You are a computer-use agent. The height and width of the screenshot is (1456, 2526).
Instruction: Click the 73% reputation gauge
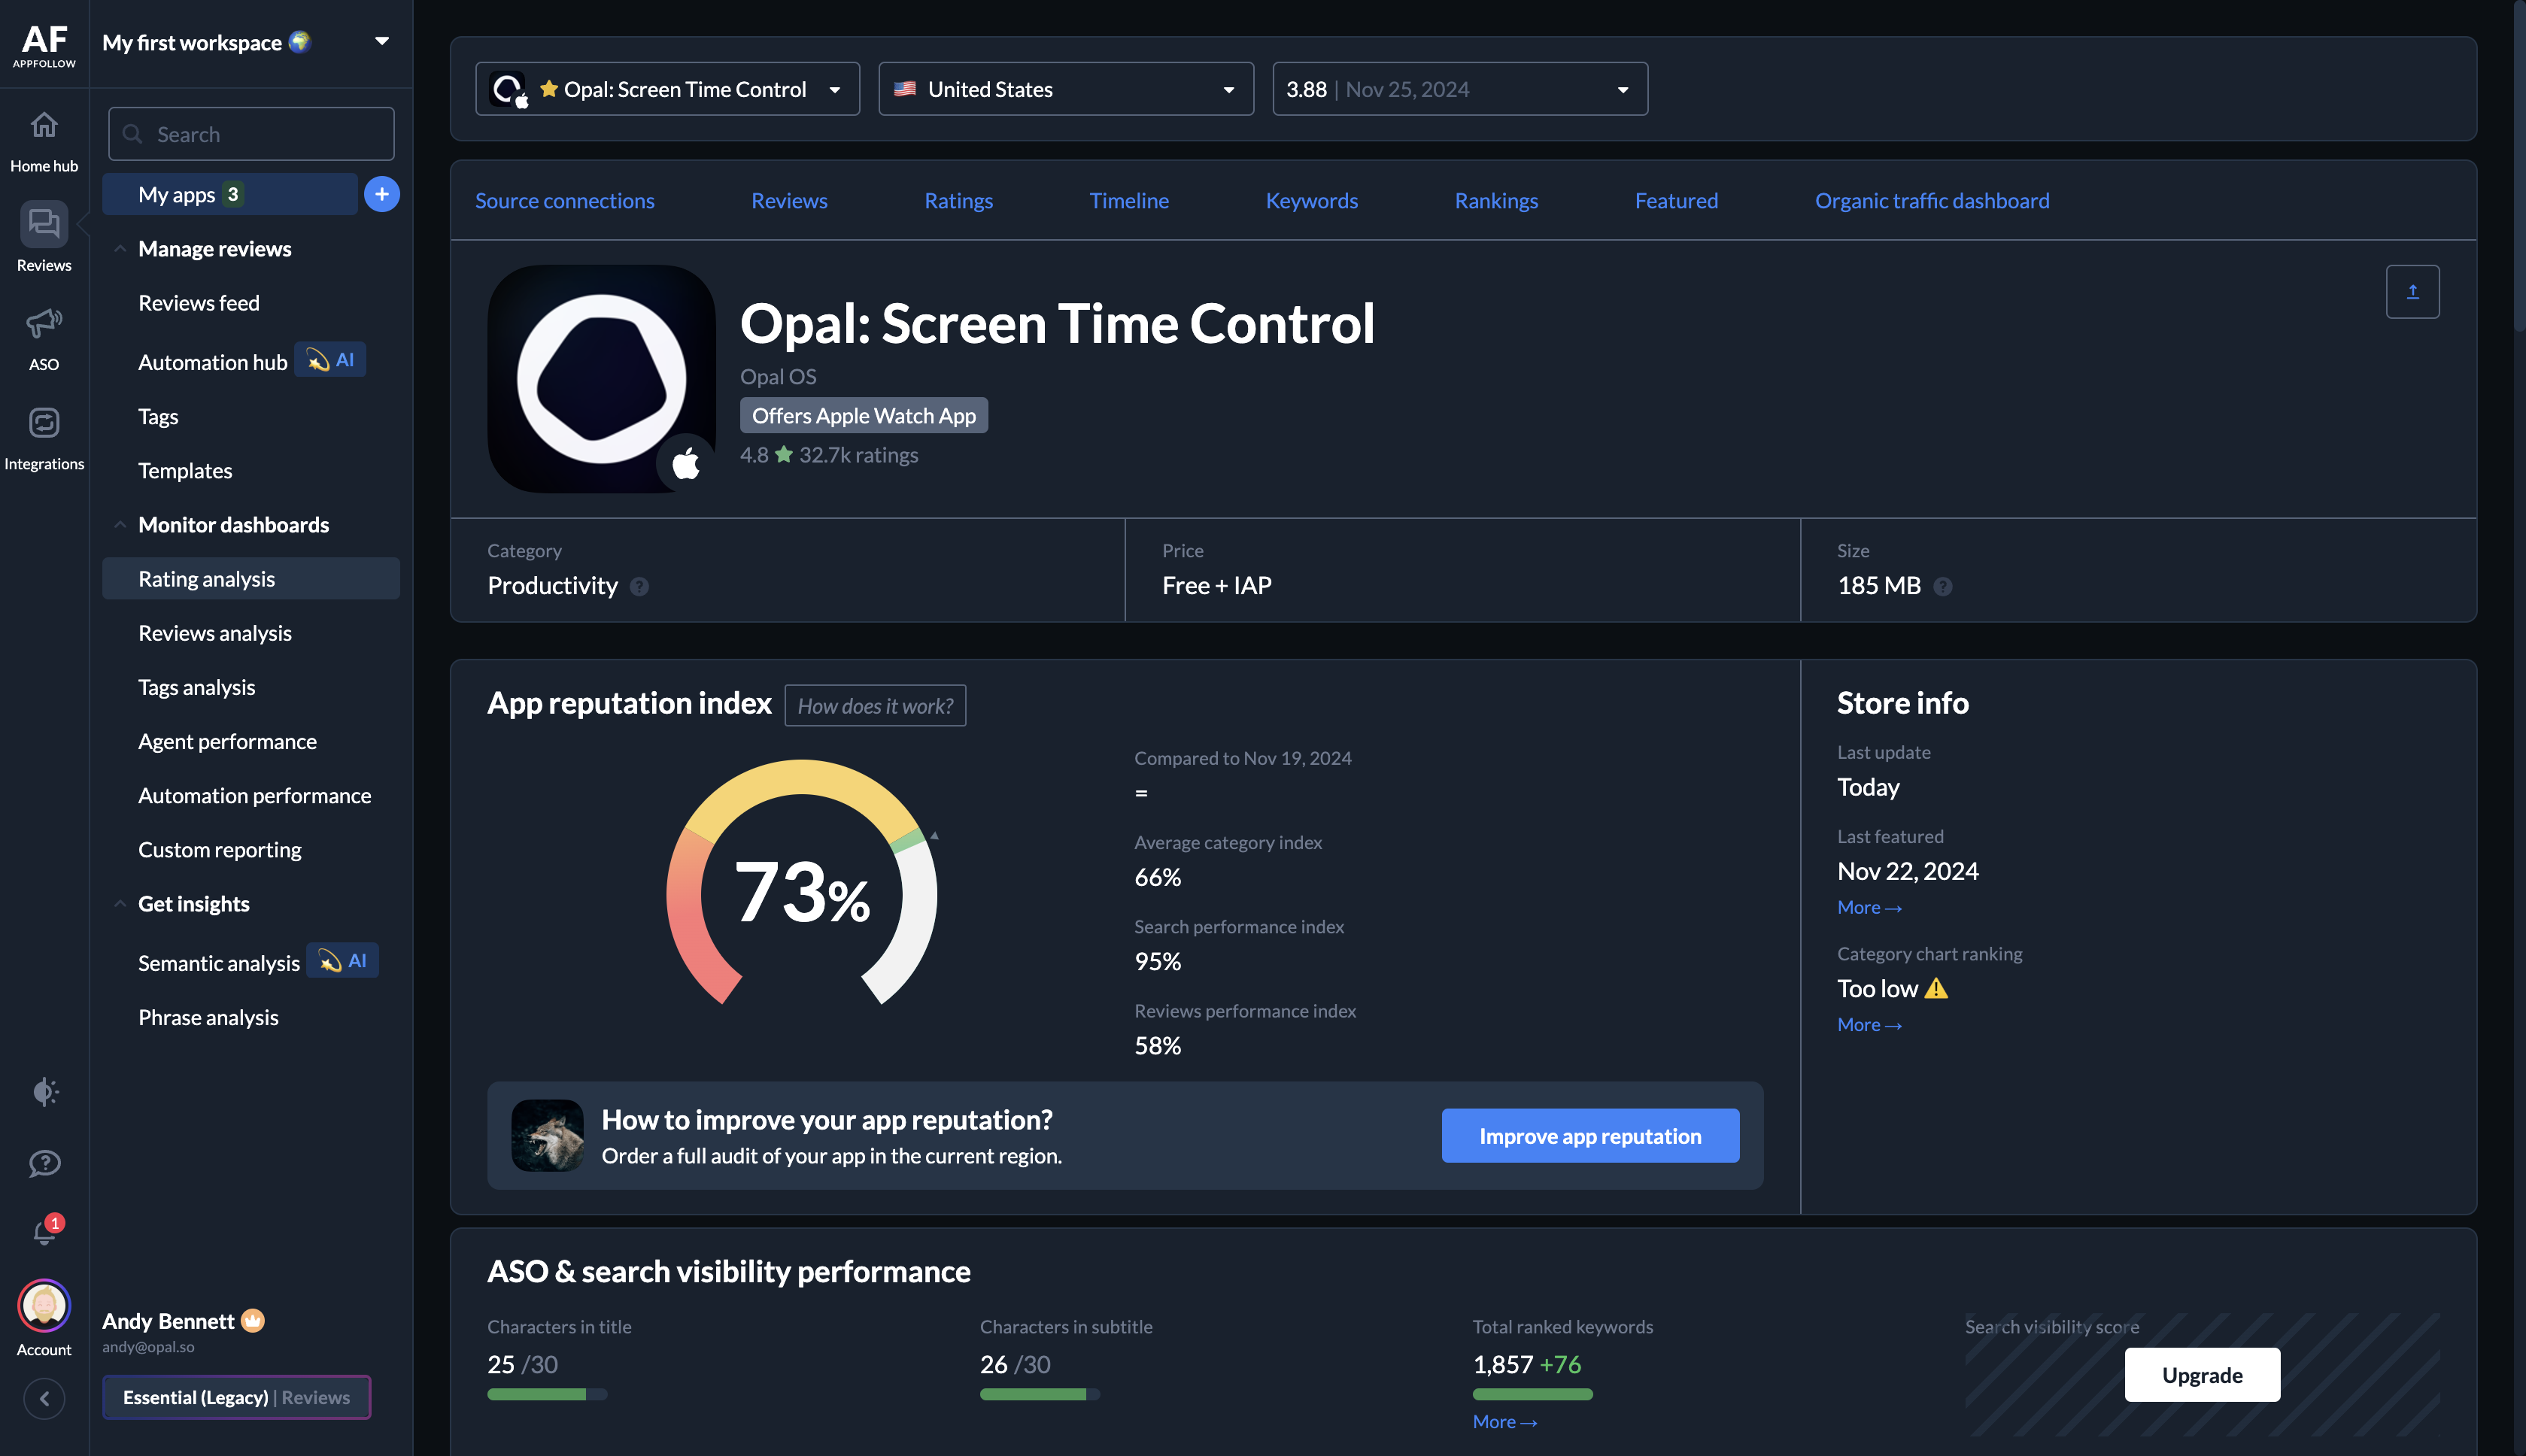pyautogui.click(x=802, y=884)
